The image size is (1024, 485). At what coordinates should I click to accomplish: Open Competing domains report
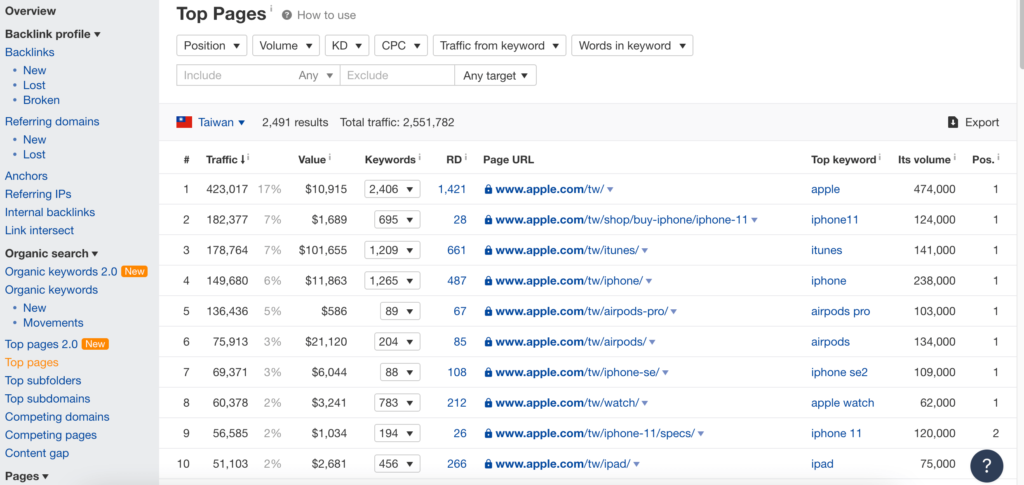click(57, 416)
